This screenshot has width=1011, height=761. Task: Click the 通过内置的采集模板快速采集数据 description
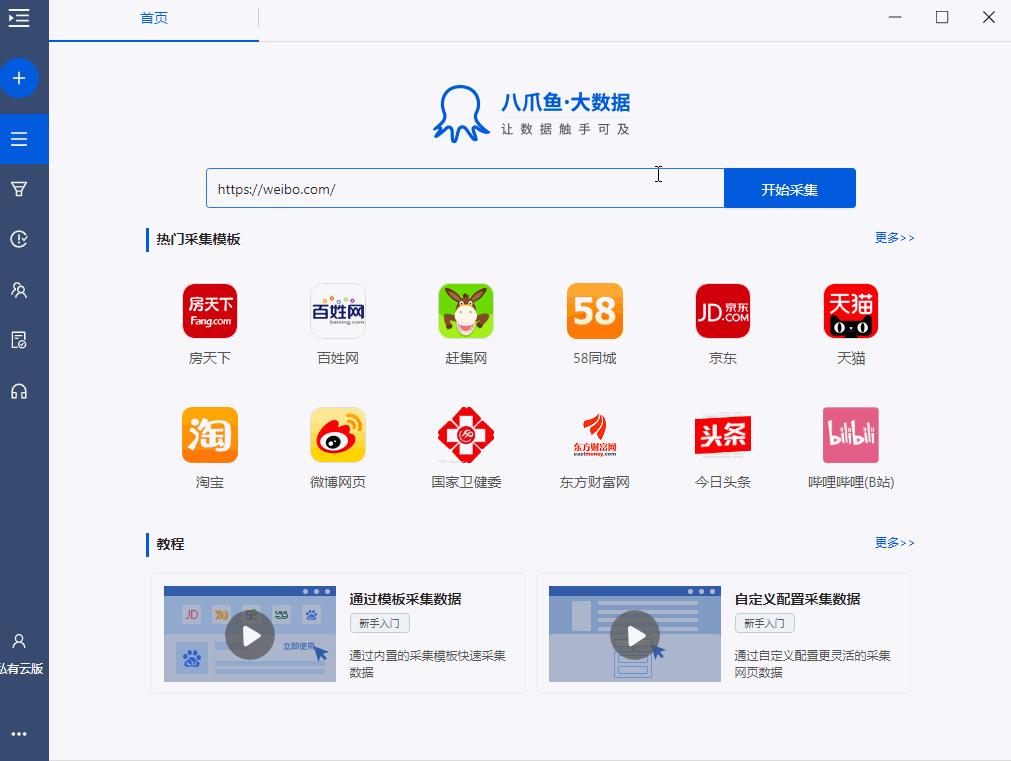427,664
